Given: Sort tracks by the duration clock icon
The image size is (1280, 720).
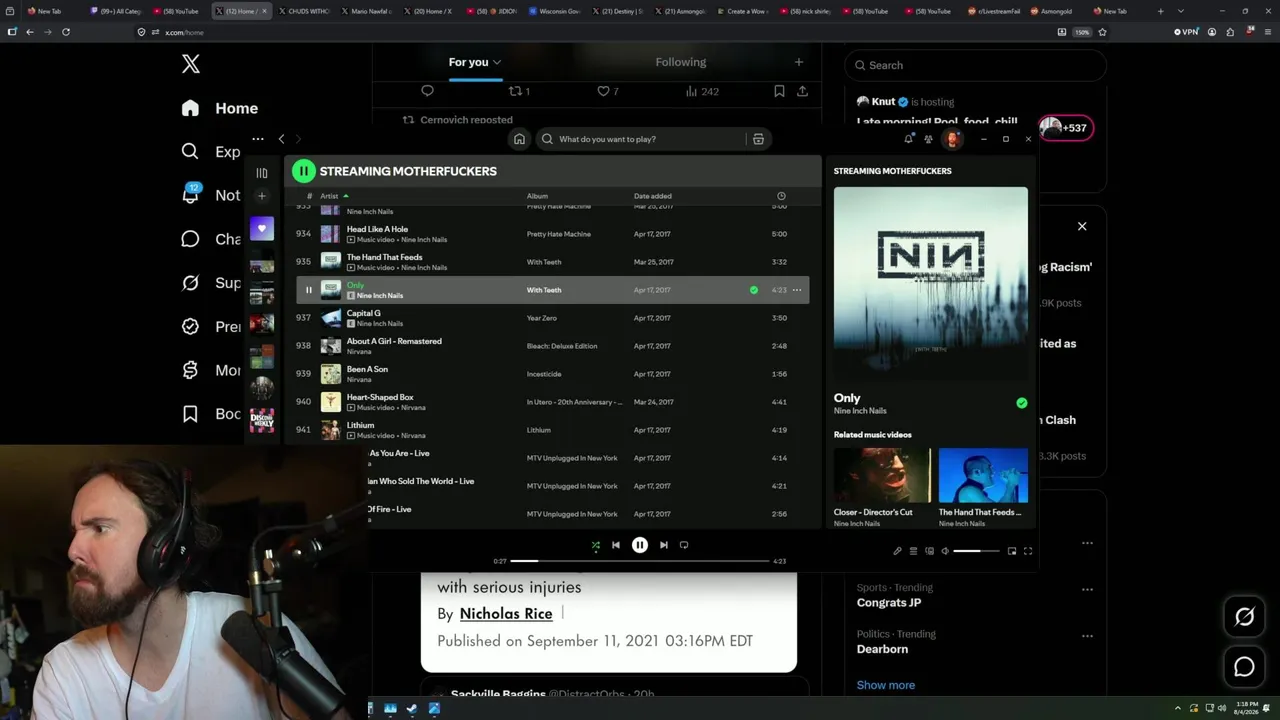Looking at the screenshot, I should pyautogui.click(x=781, y=196).
